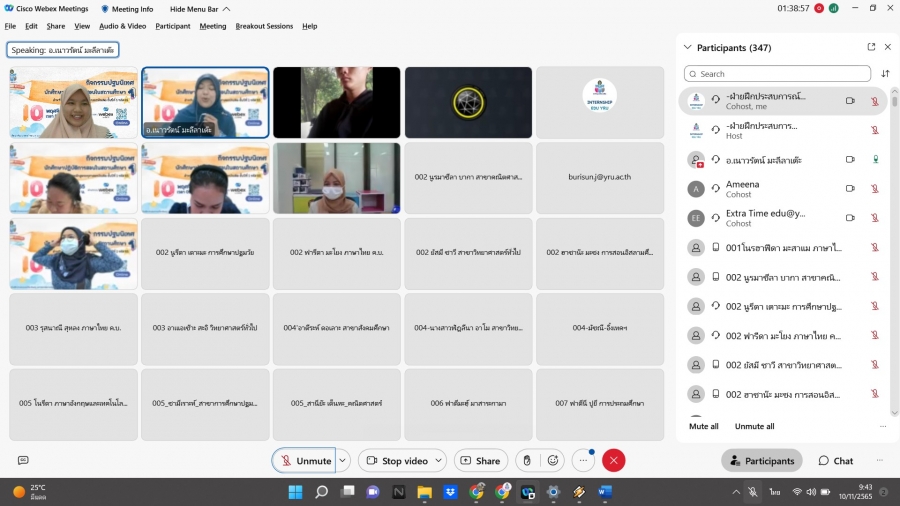The image size is (900, 506).
Task: Toggle Ameena's muted microphone icon
Action: [x=875, y=189]
